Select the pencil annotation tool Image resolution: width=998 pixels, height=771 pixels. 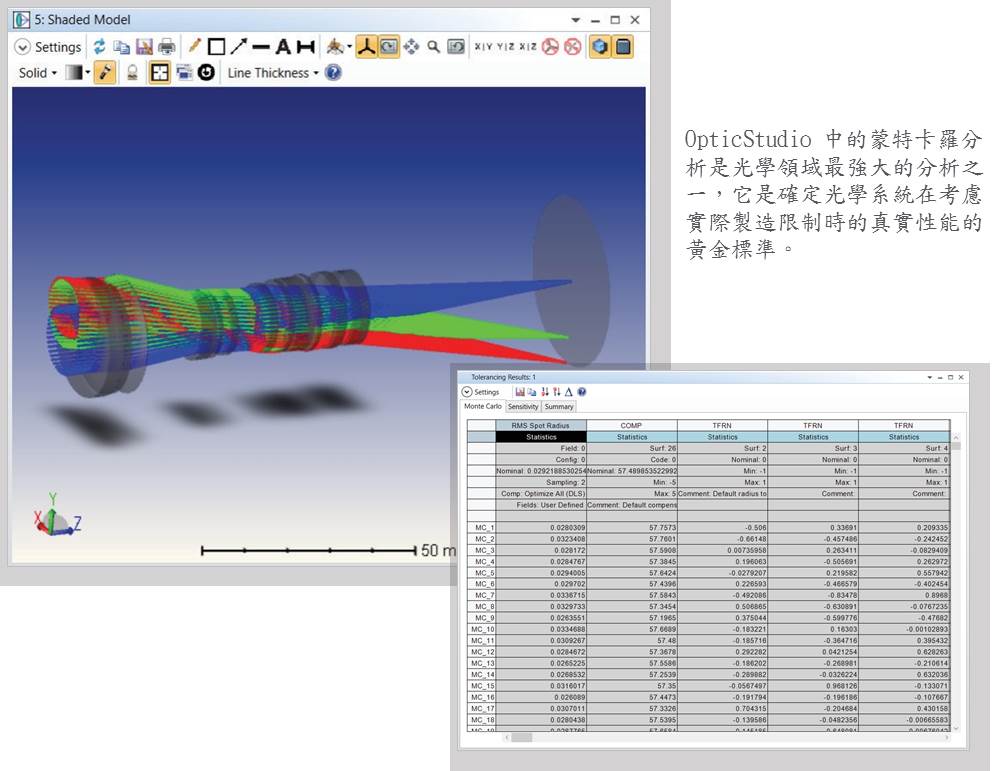(195, 47)
